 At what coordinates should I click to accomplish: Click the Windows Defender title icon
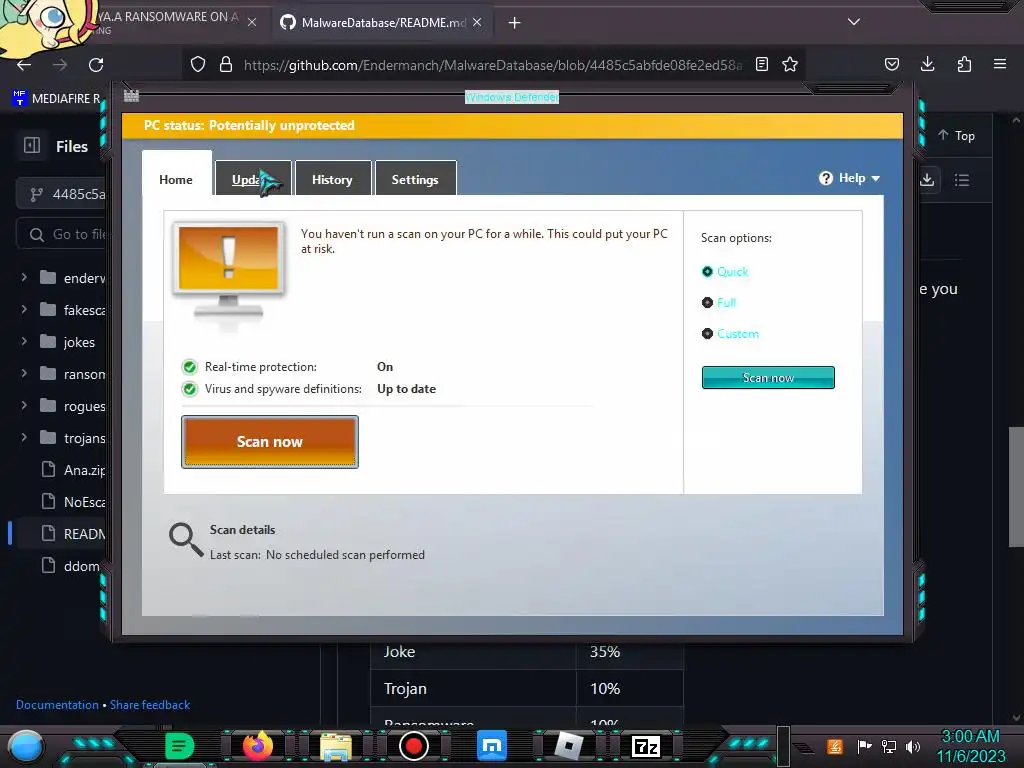(x=131, y=95)
